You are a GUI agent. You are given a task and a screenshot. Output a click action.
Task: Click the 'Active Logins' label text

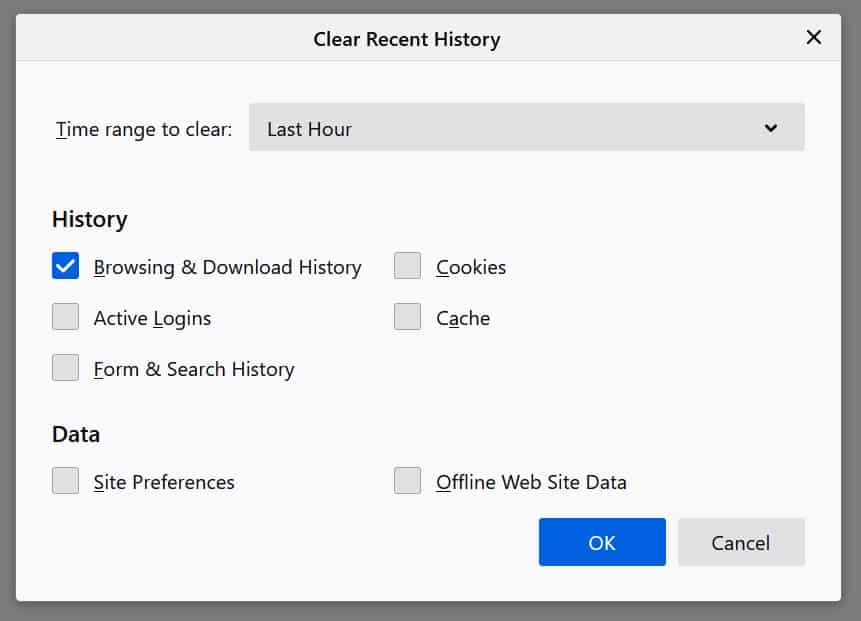tap(152, 318)
